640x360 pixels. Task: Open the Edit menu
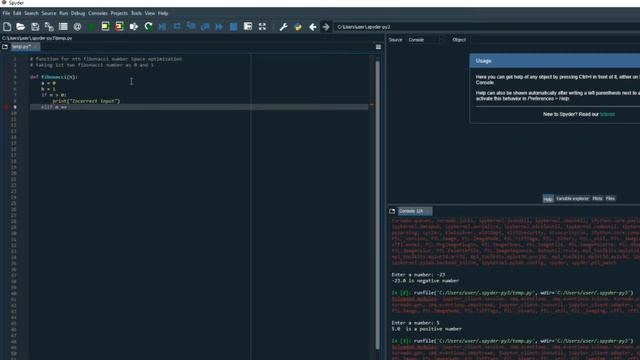[17, 13]
